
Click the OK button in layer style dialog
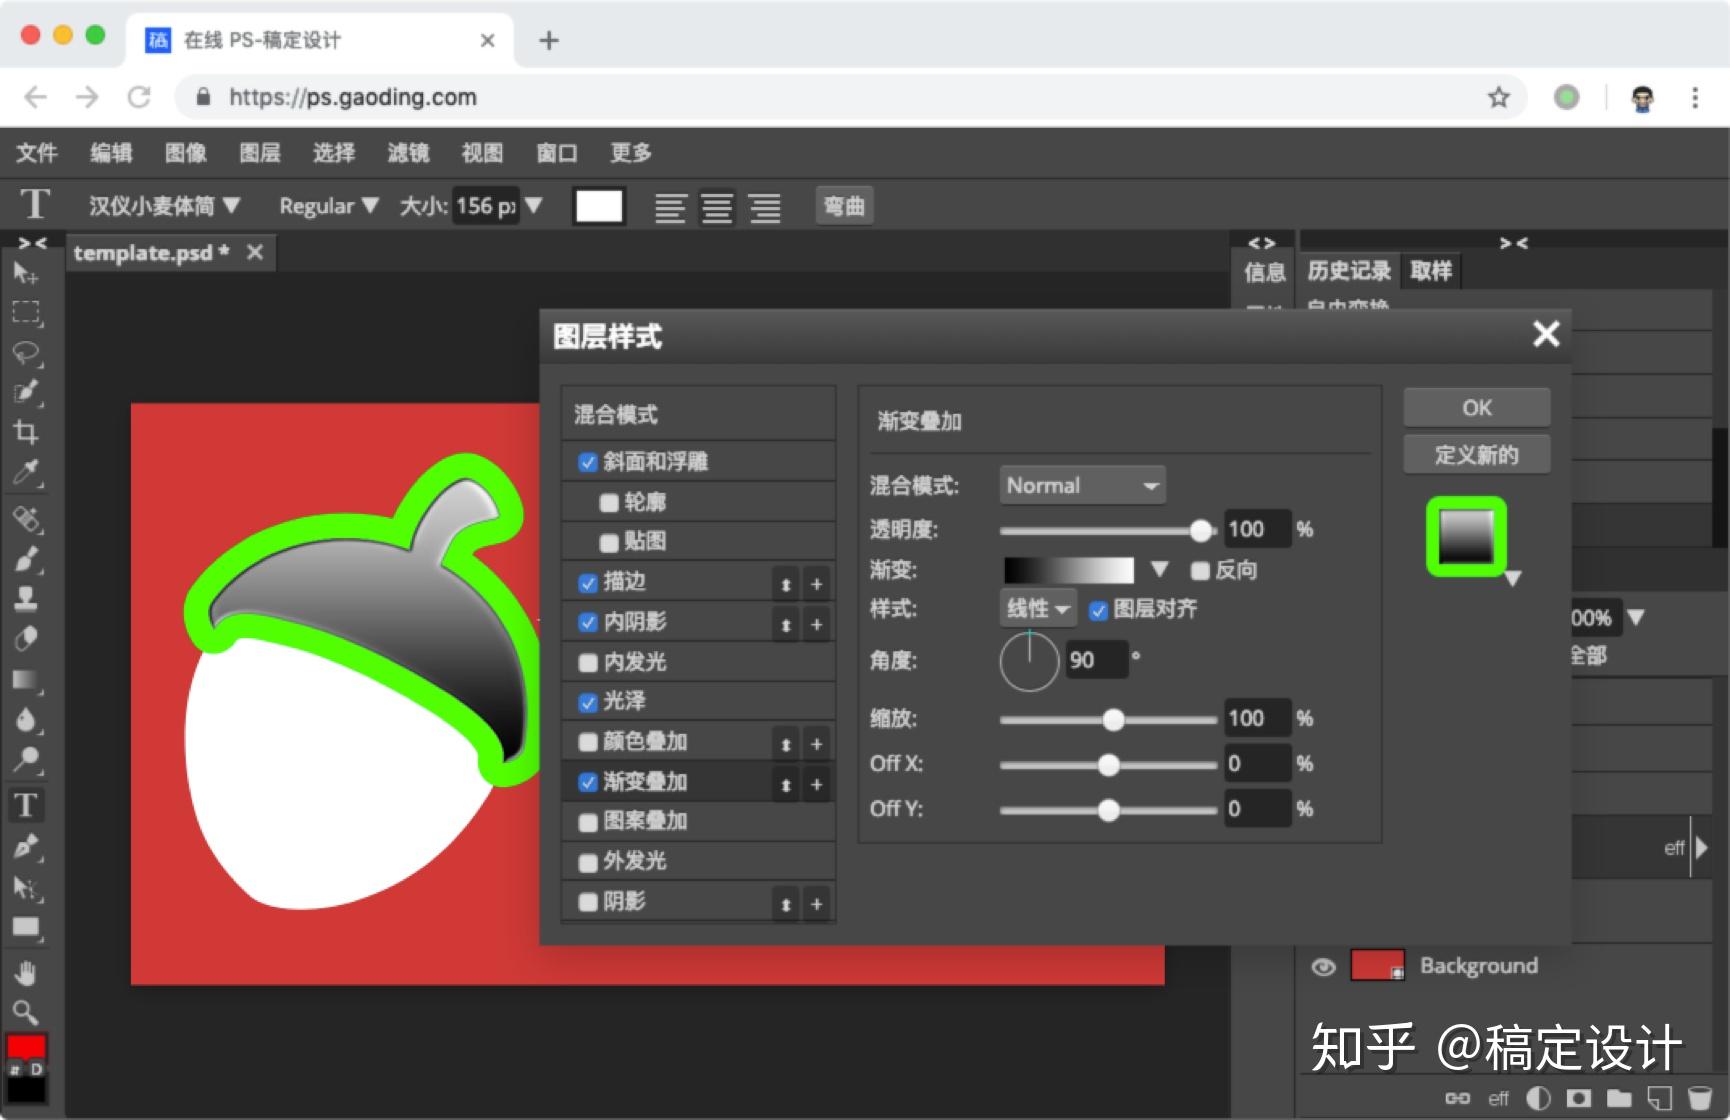tap(1476, 407)
